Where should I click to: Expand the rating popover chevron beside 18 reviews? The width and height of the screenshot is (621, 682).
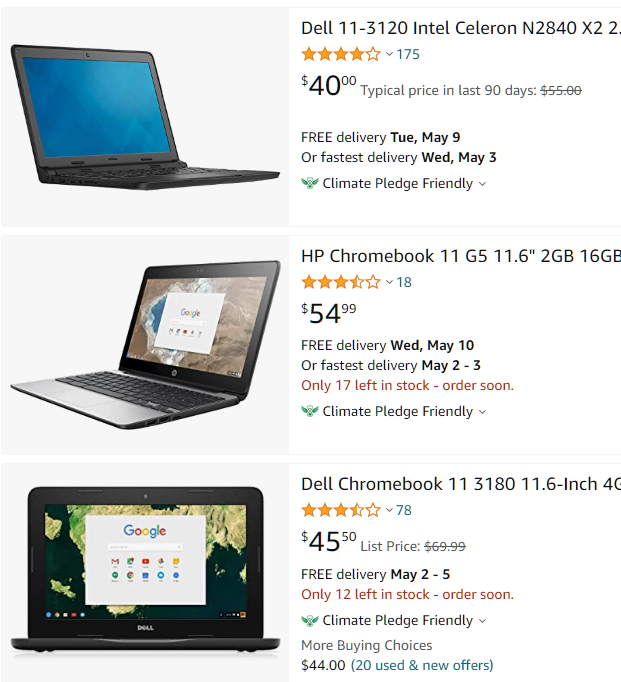[389, 282]
